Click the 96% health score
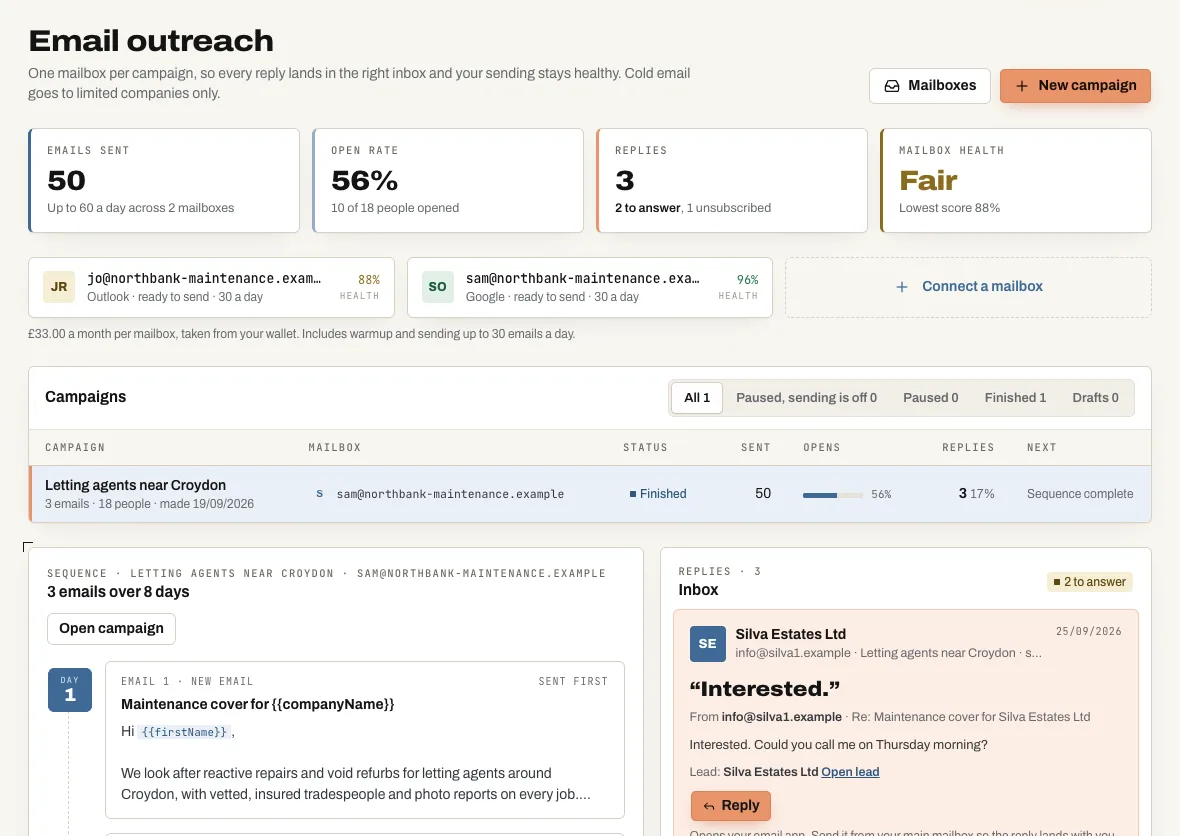Screen dimensions: 1180x836 click(x=747, y=279)
